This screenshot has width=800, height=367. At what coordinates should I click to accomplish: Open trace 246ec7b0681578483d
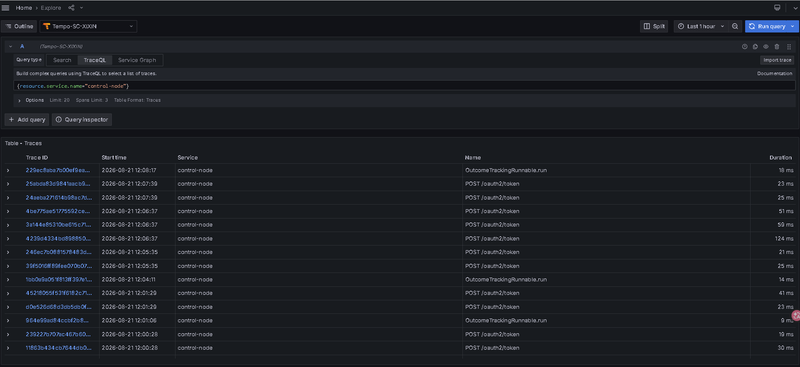pyautogui.click(x=58, y=252)
